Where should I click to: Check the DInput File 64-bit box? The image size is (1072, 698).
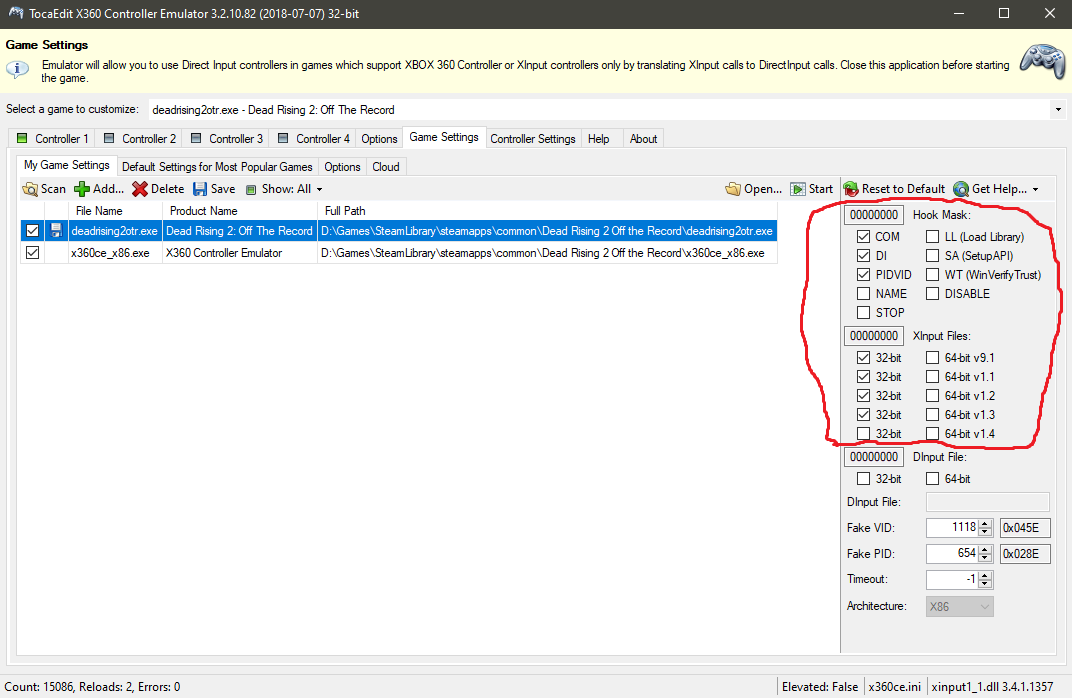pyautogui.click(x=933, y=479)
